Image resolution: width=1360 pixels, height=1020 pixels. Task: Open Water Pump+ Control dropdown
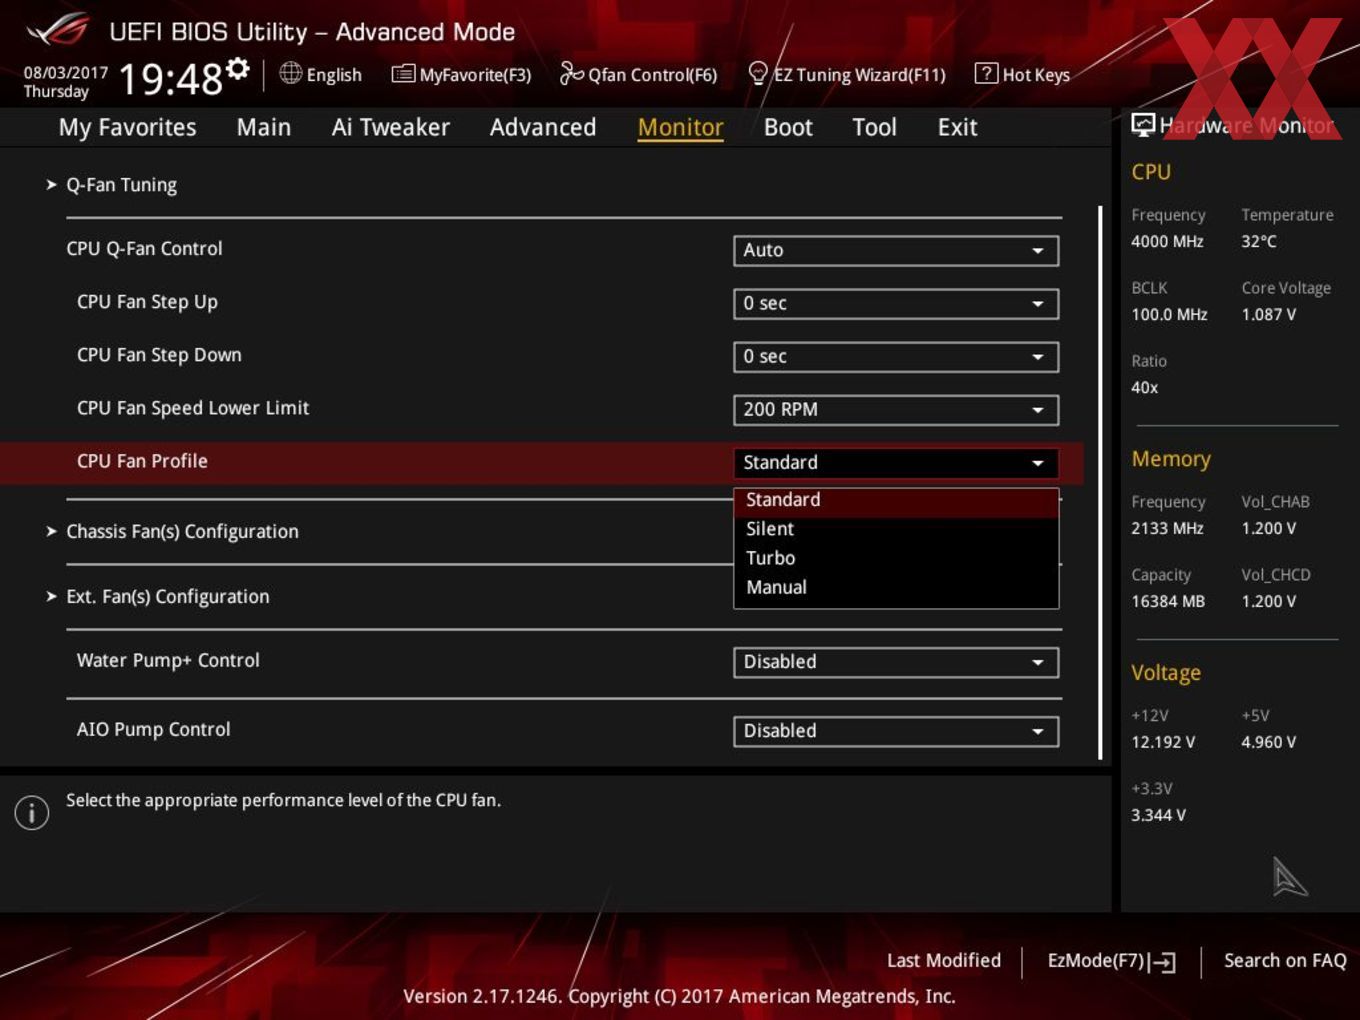pos(895,662)
